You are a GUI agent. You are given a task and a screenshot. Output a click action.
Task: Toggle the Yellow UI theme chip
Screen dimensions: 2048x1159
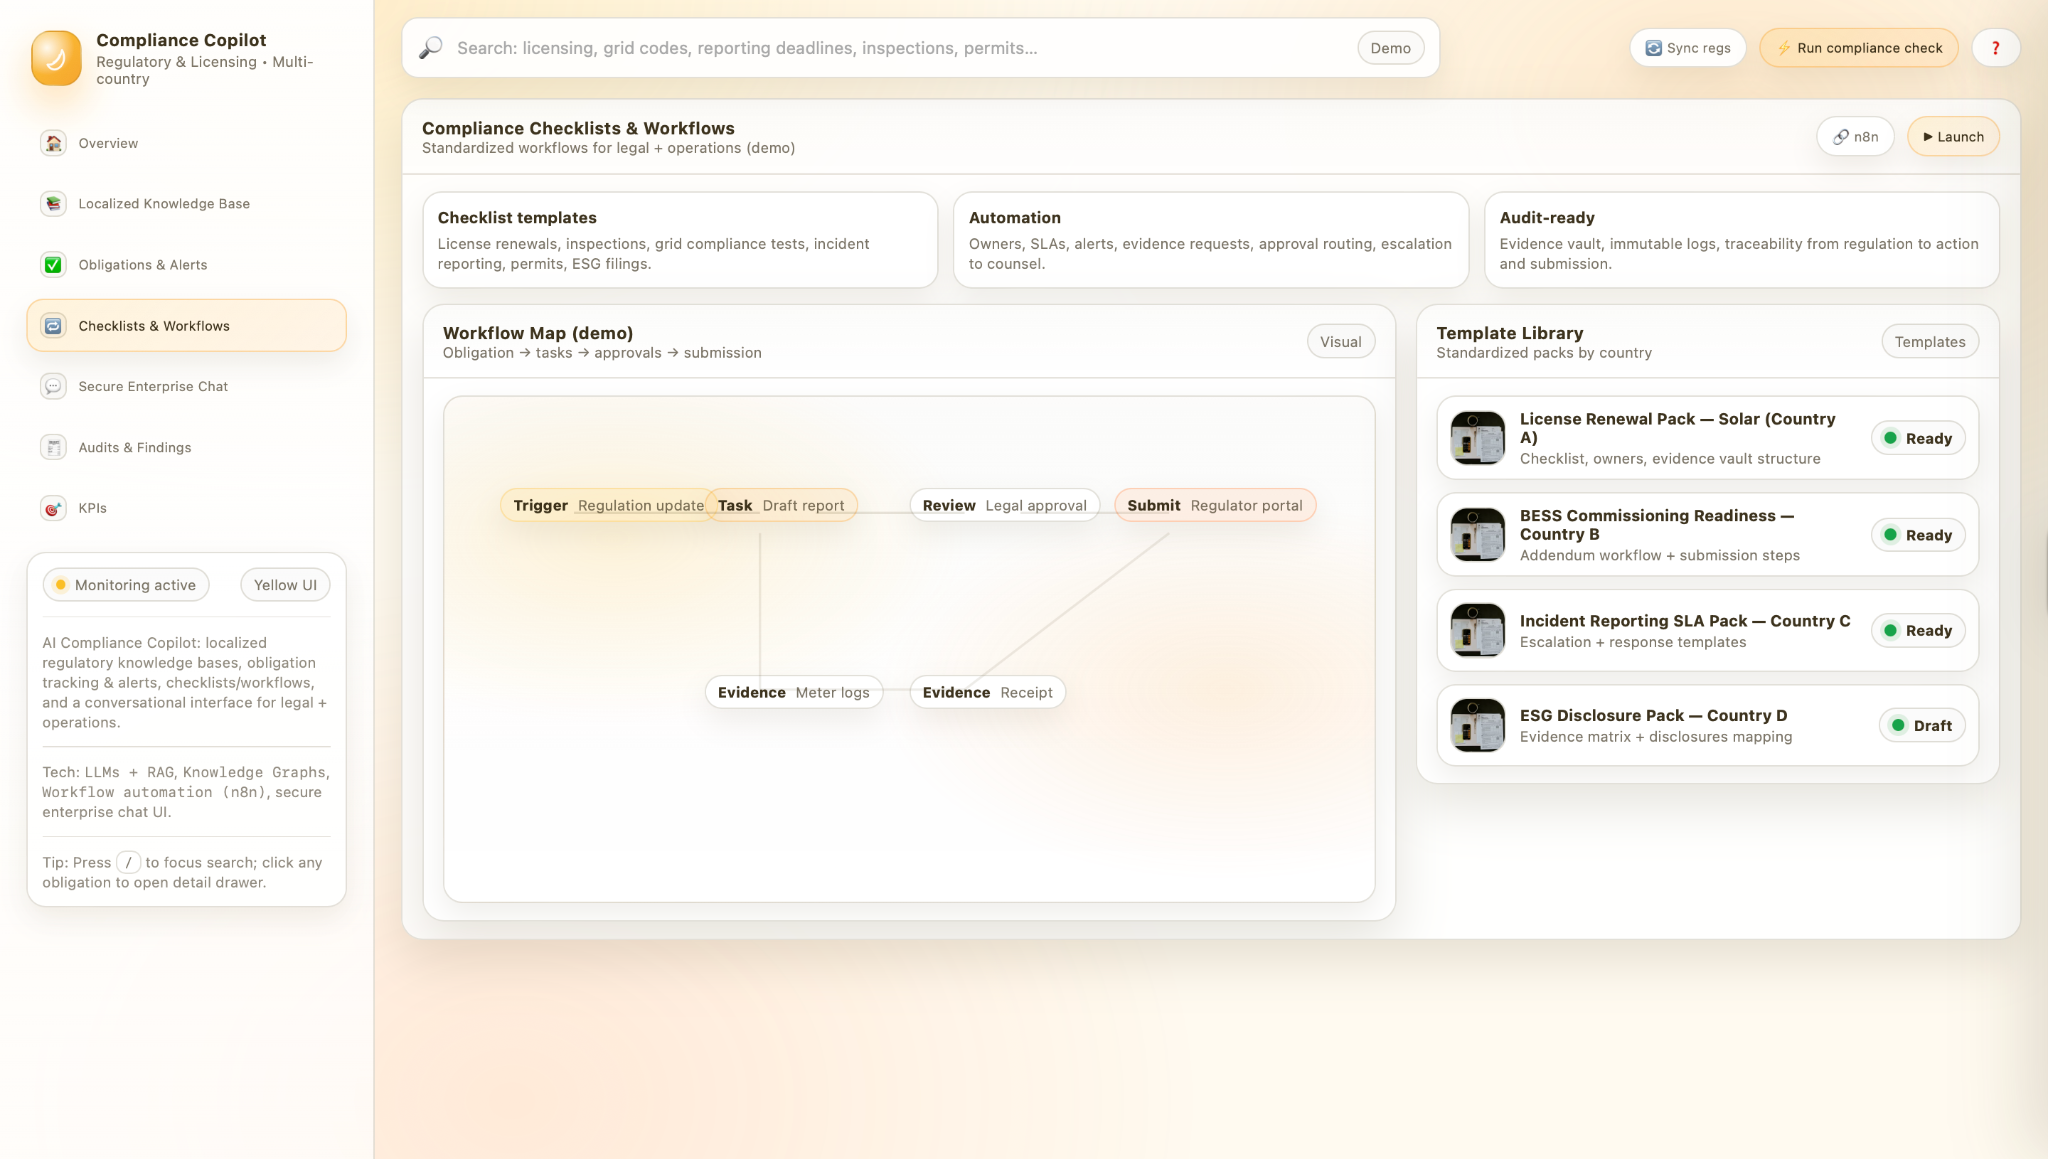click(x=285, y=585)
